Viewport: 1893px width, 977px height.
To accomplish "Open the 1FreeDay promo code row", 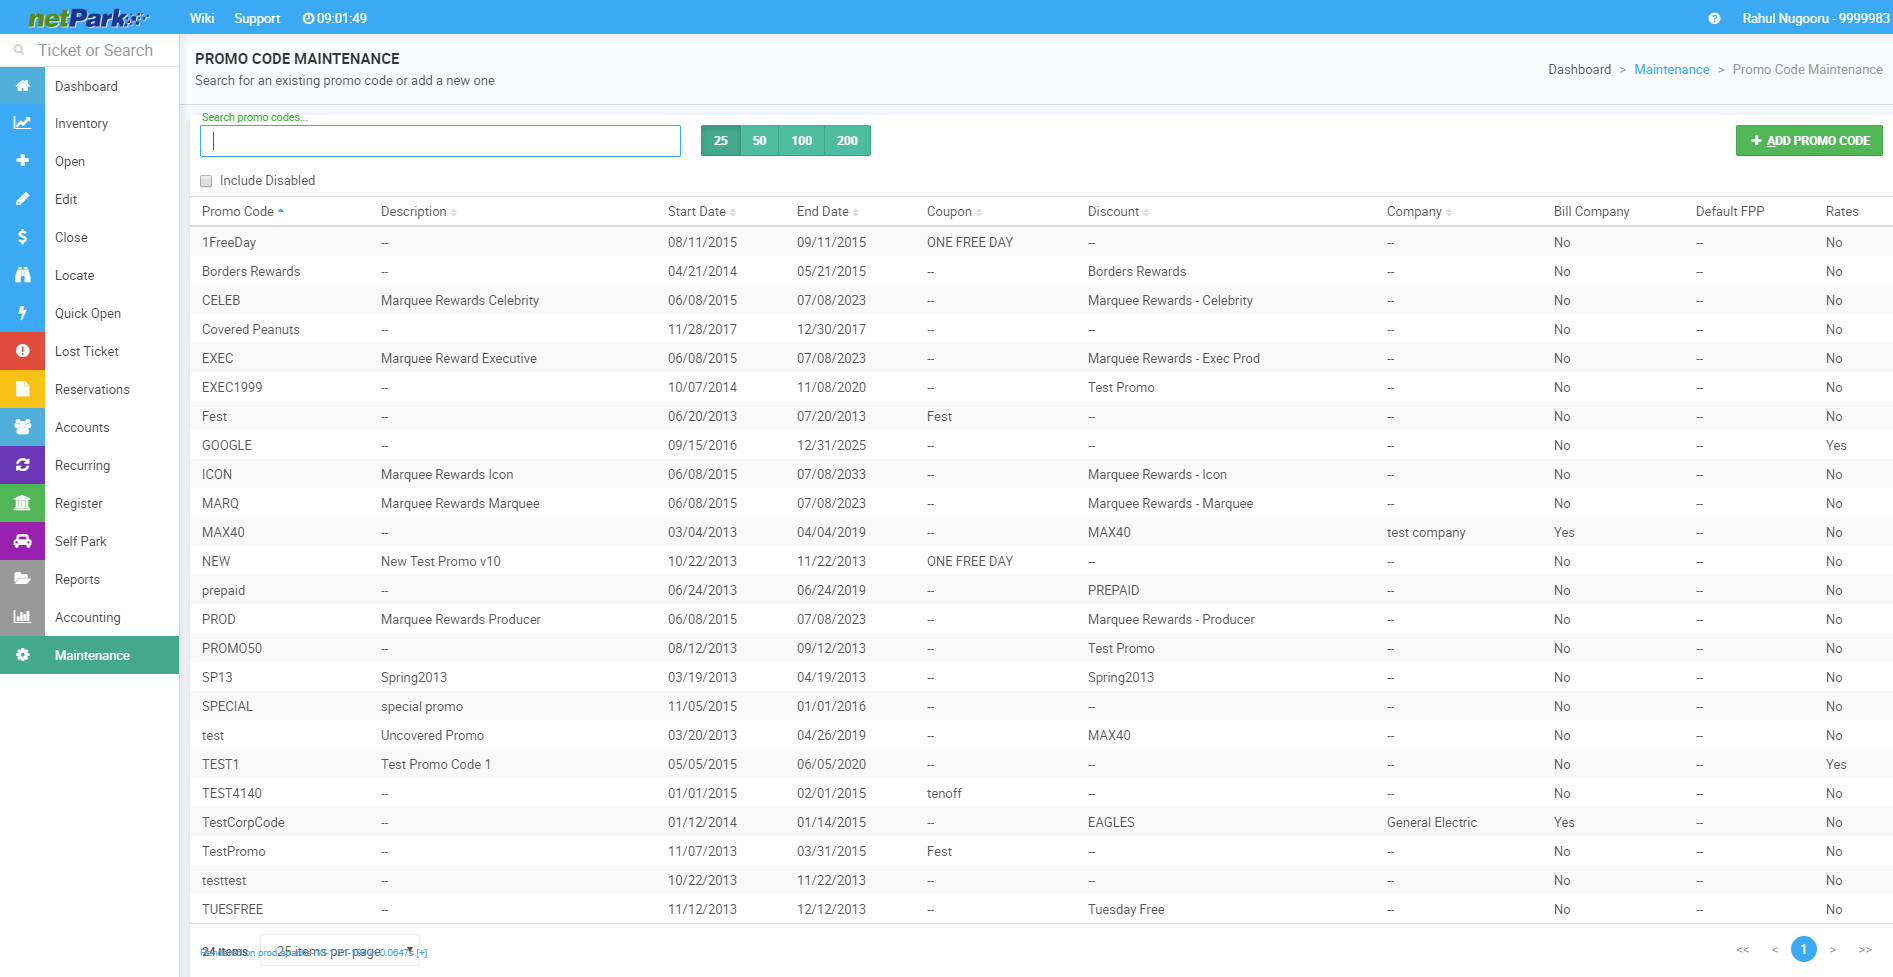I will [x=1040, y=242].
